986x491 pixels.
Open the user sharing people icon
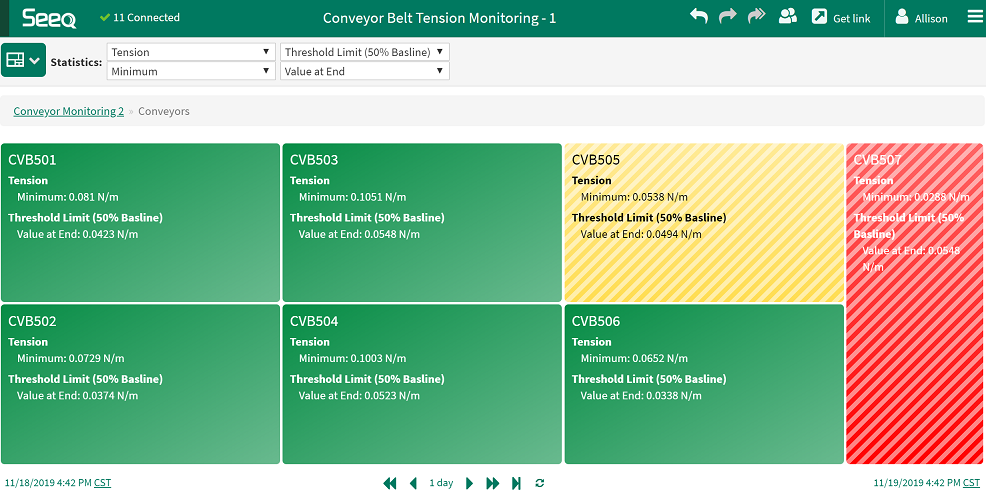click(x=788, y=16)
